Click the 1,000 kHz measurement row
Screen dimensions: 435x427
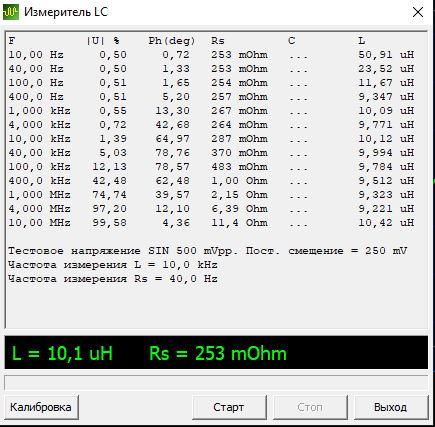(x=211, y=111)
